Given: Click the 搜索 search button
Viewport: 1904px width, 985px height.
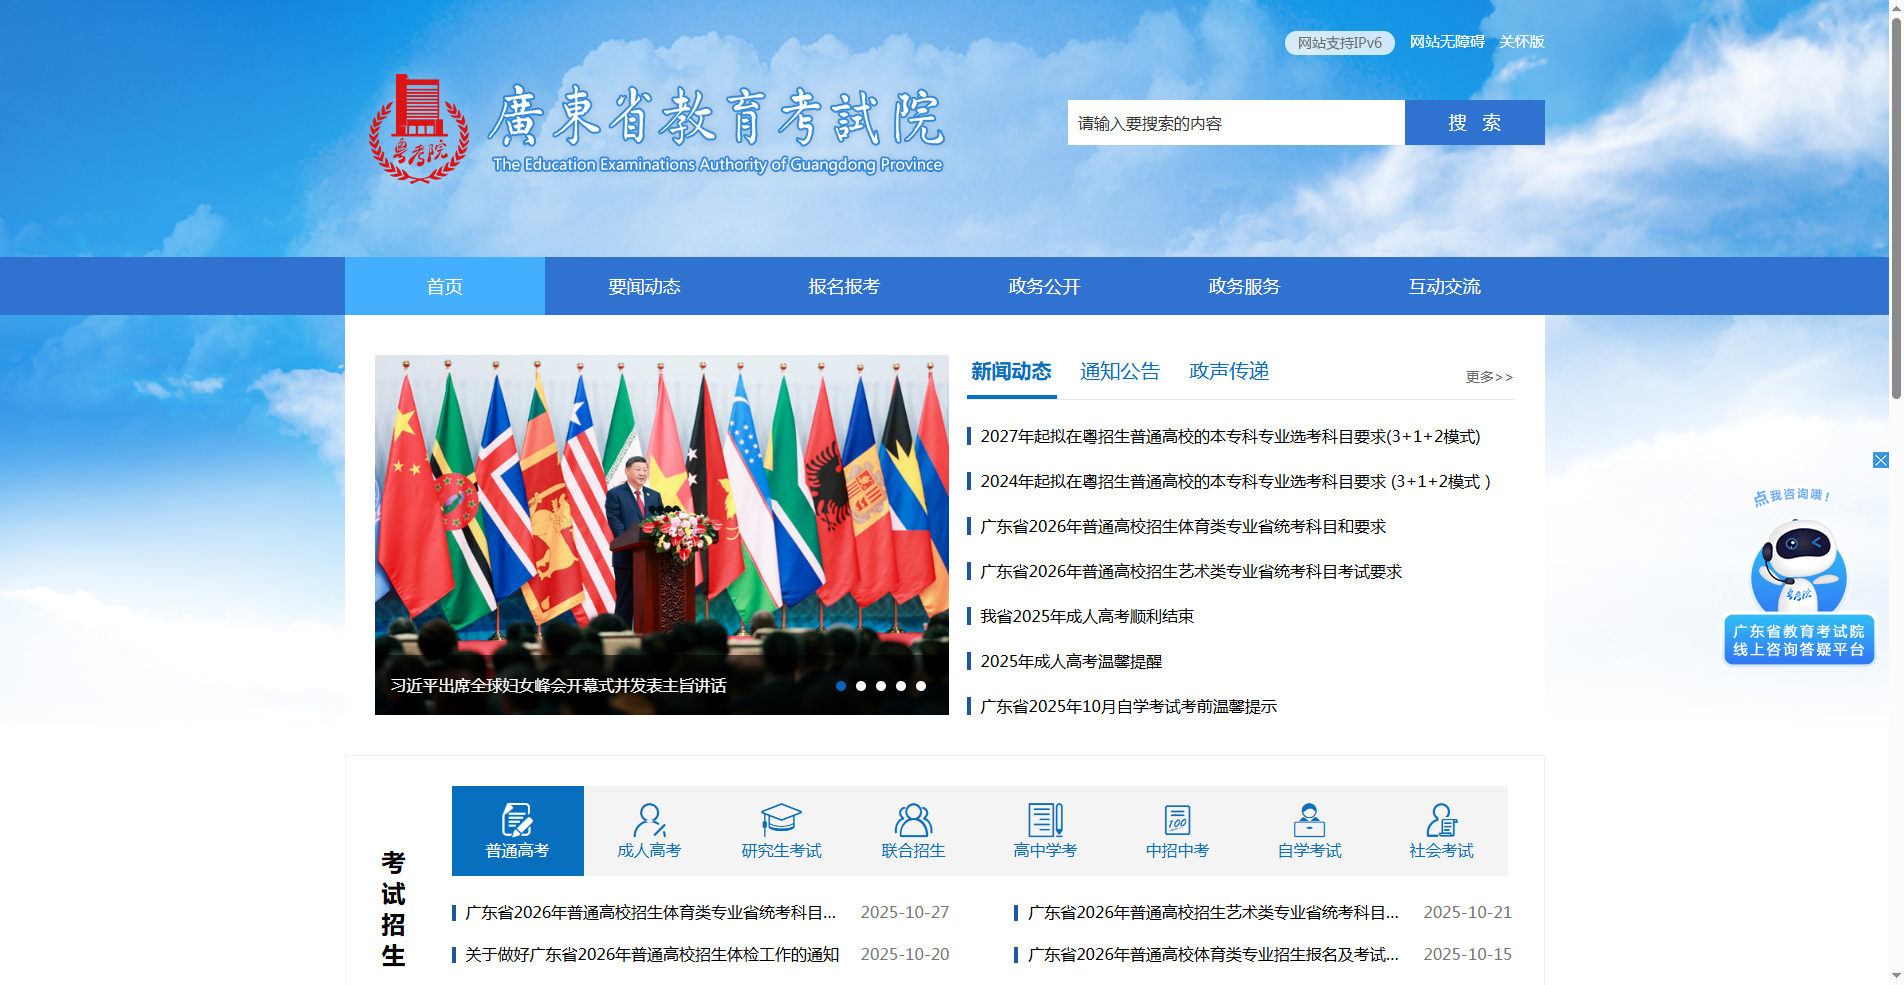Looking at the screenshot, I should coord(1474,122).
